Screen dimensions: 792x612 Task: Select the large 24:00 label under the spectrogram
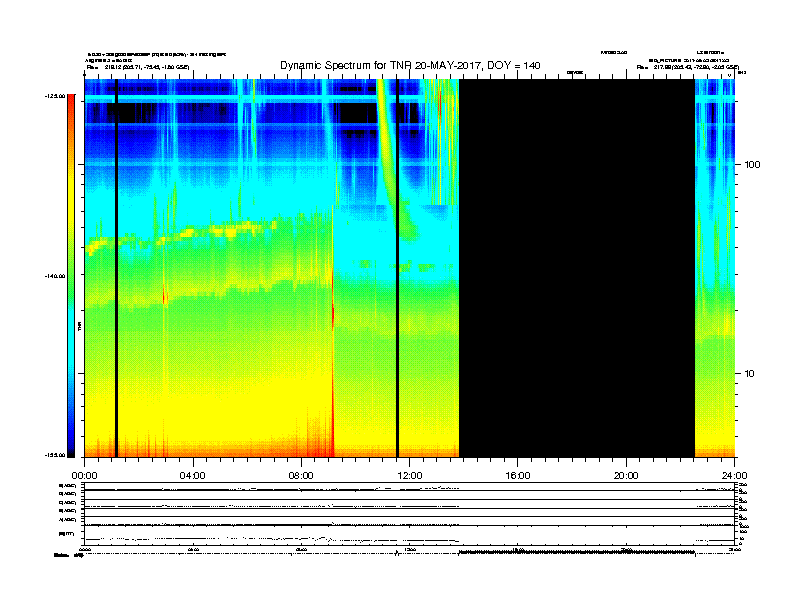click(734, 476)
